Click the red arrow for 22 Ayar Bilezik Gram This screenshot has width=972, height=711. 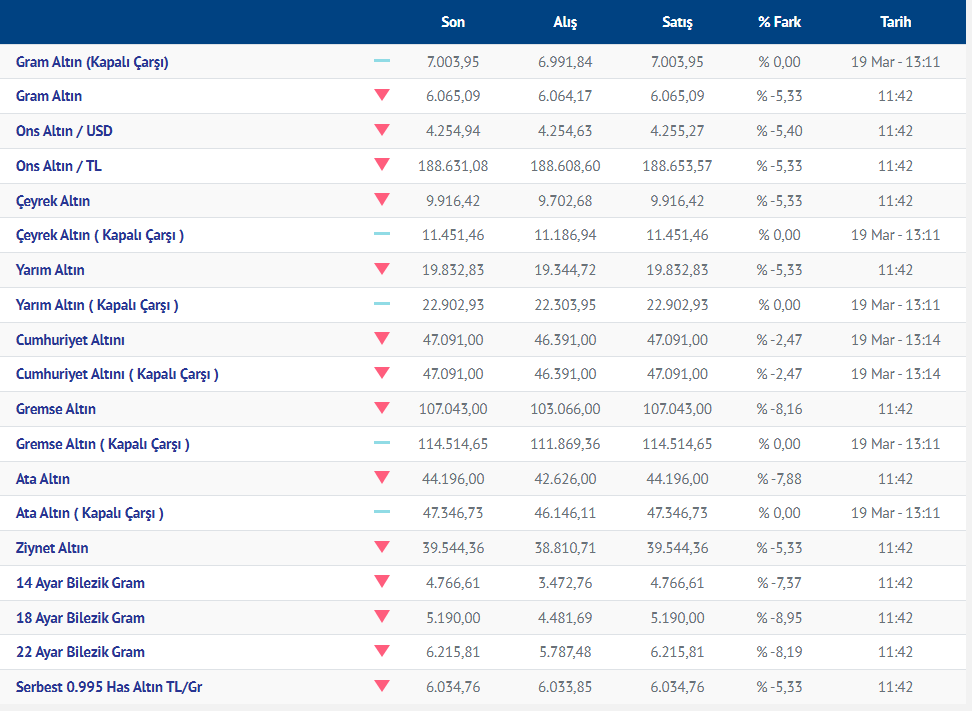click(x=381, y=651)
